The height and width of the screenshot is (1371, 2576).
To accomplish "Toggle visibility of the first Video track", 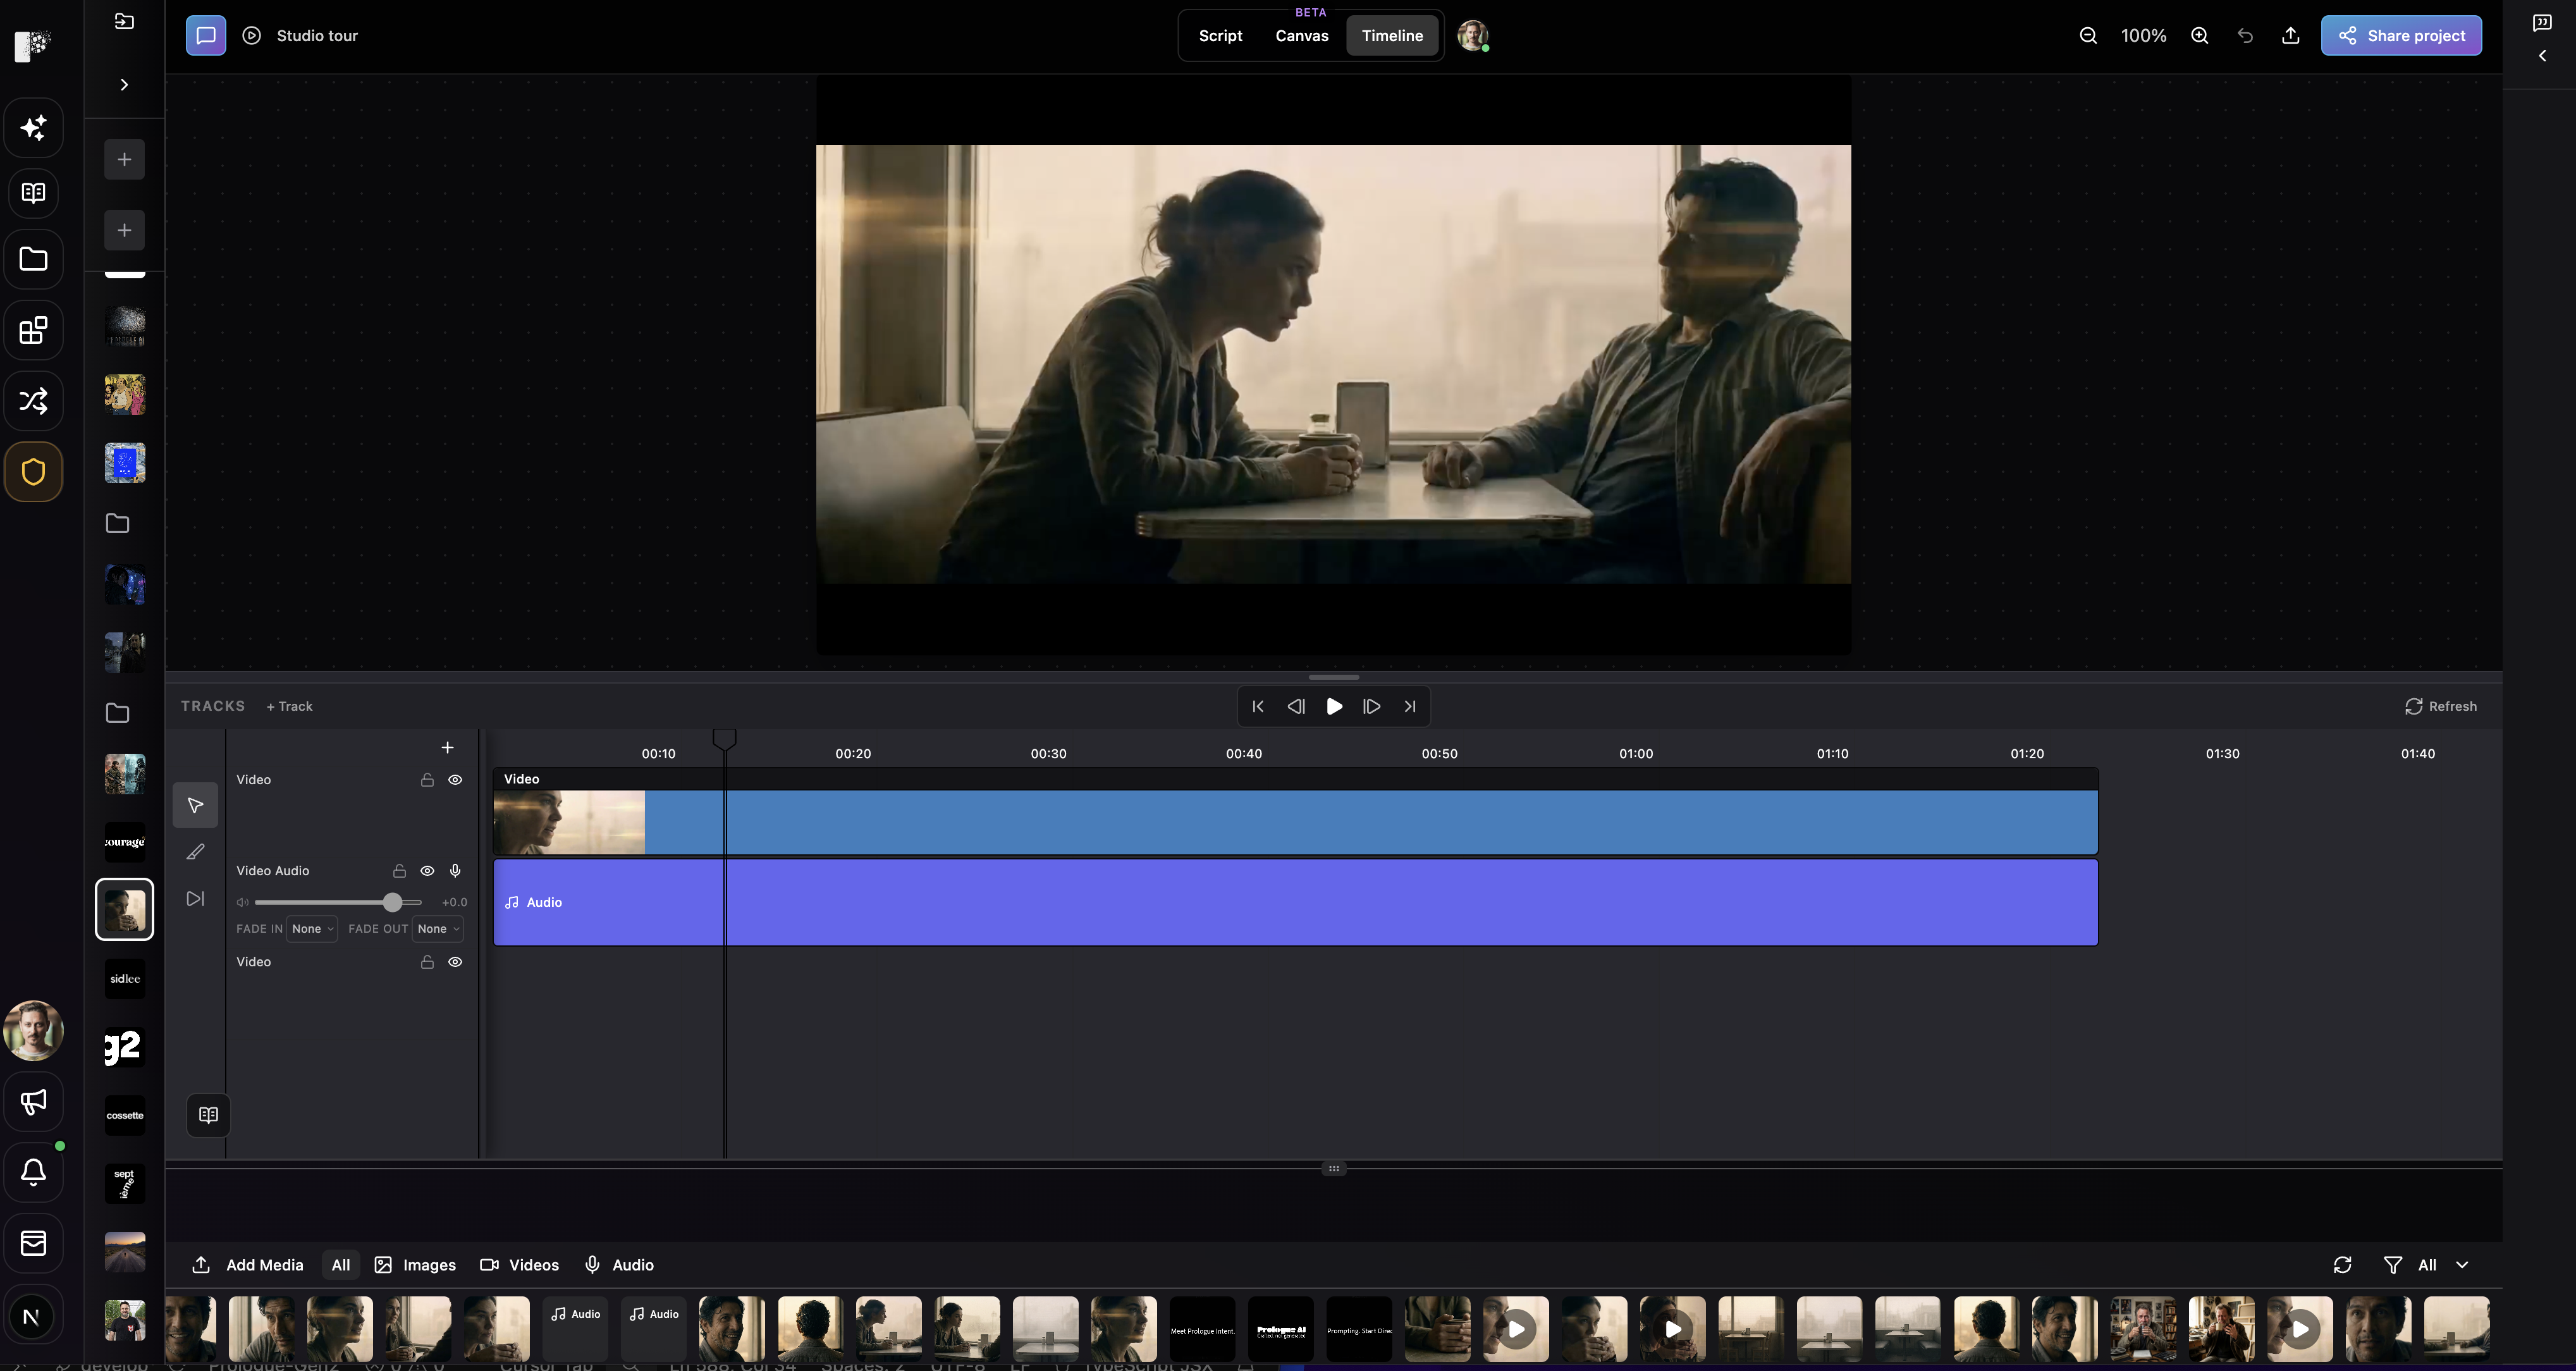I will click(x=455, y=780).
